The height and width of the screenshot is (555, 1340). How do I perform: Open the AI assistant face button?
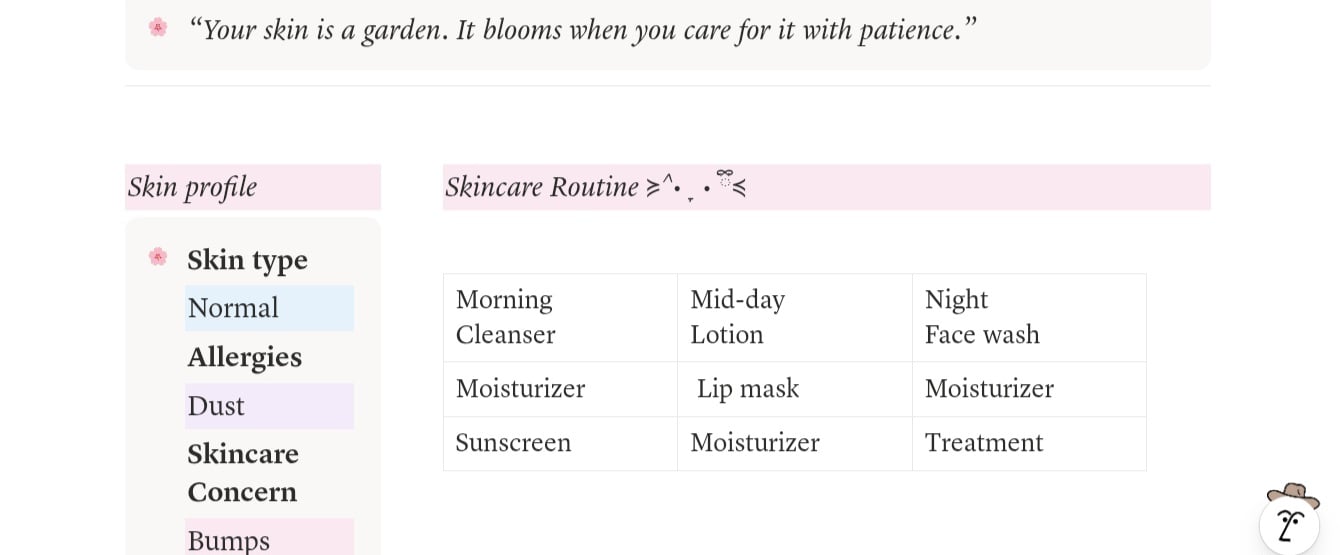point(1289,524)
